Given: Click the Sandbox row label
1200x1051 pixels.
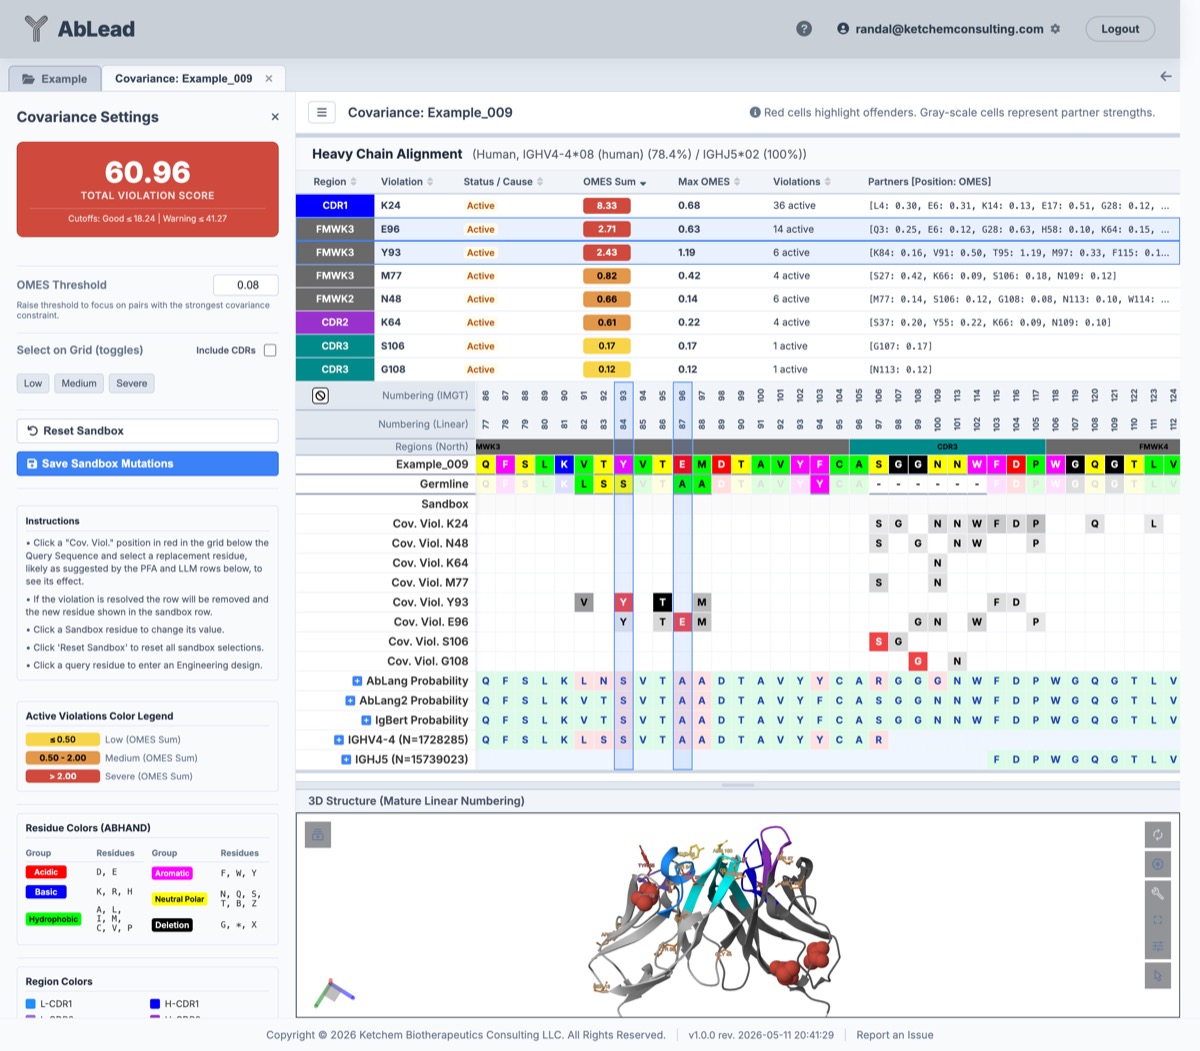Looking at the screenshot, I should pos(444,504).
